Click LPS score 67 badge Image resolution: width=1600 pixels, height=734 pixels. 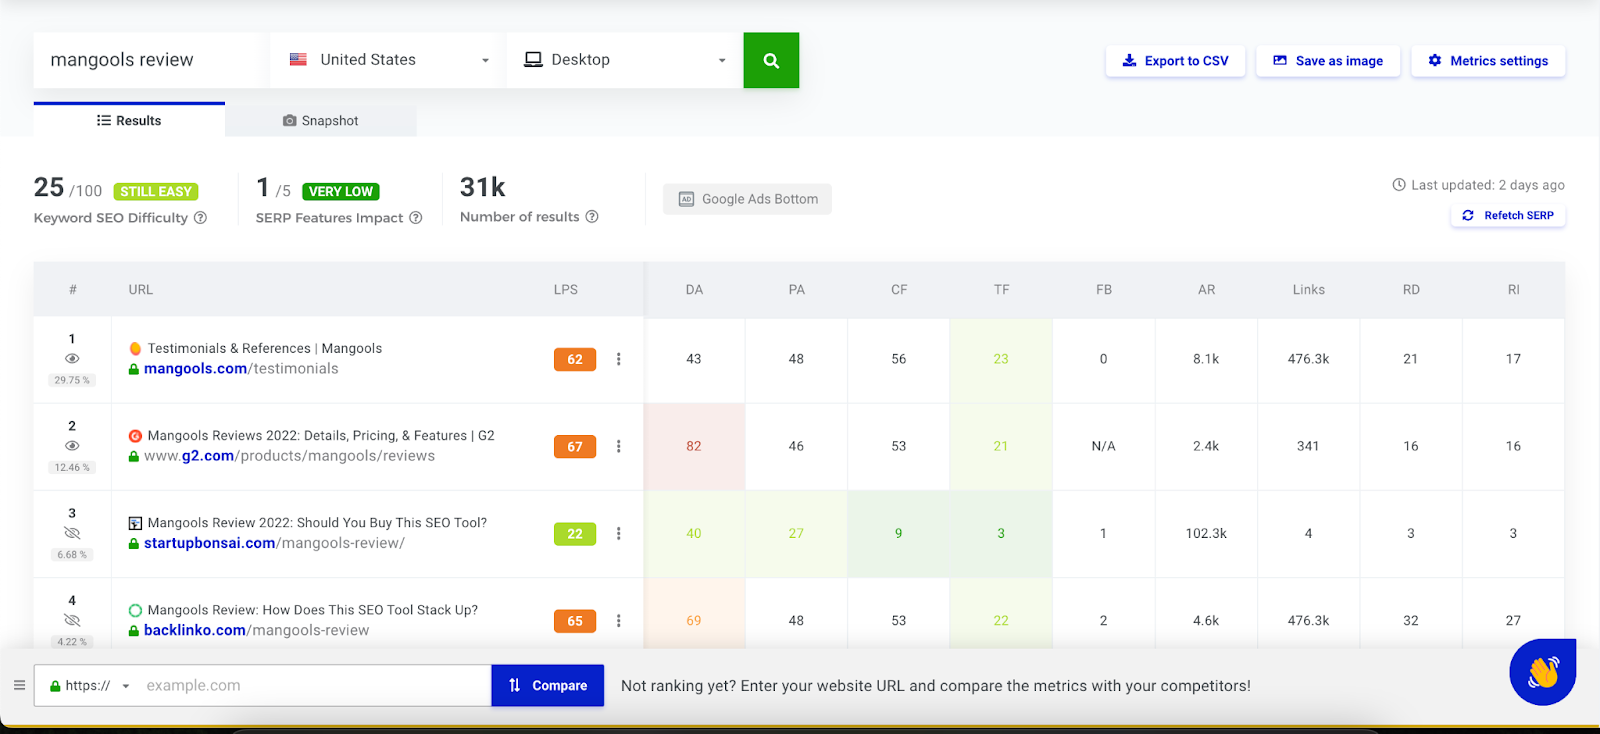575,446
